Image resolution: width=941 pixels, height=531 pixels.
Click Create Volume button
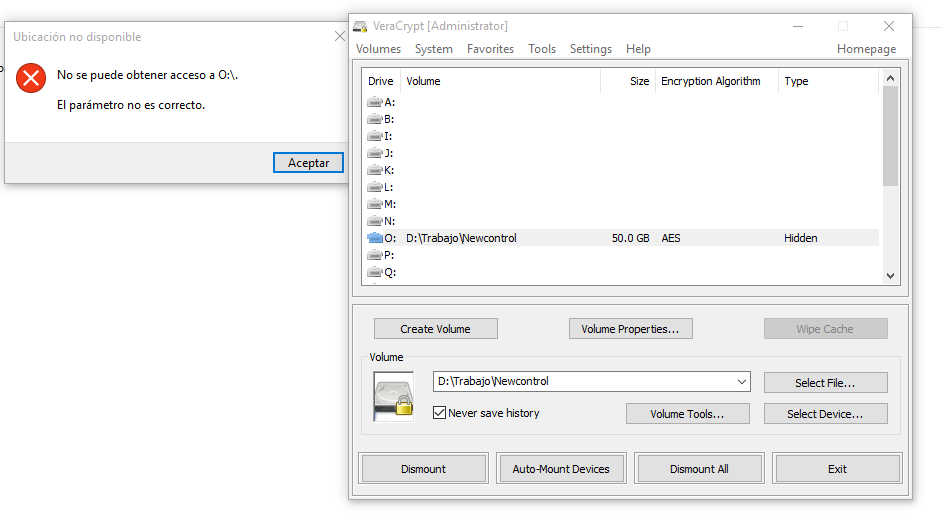pyautogui.click(x=436, y=329)
